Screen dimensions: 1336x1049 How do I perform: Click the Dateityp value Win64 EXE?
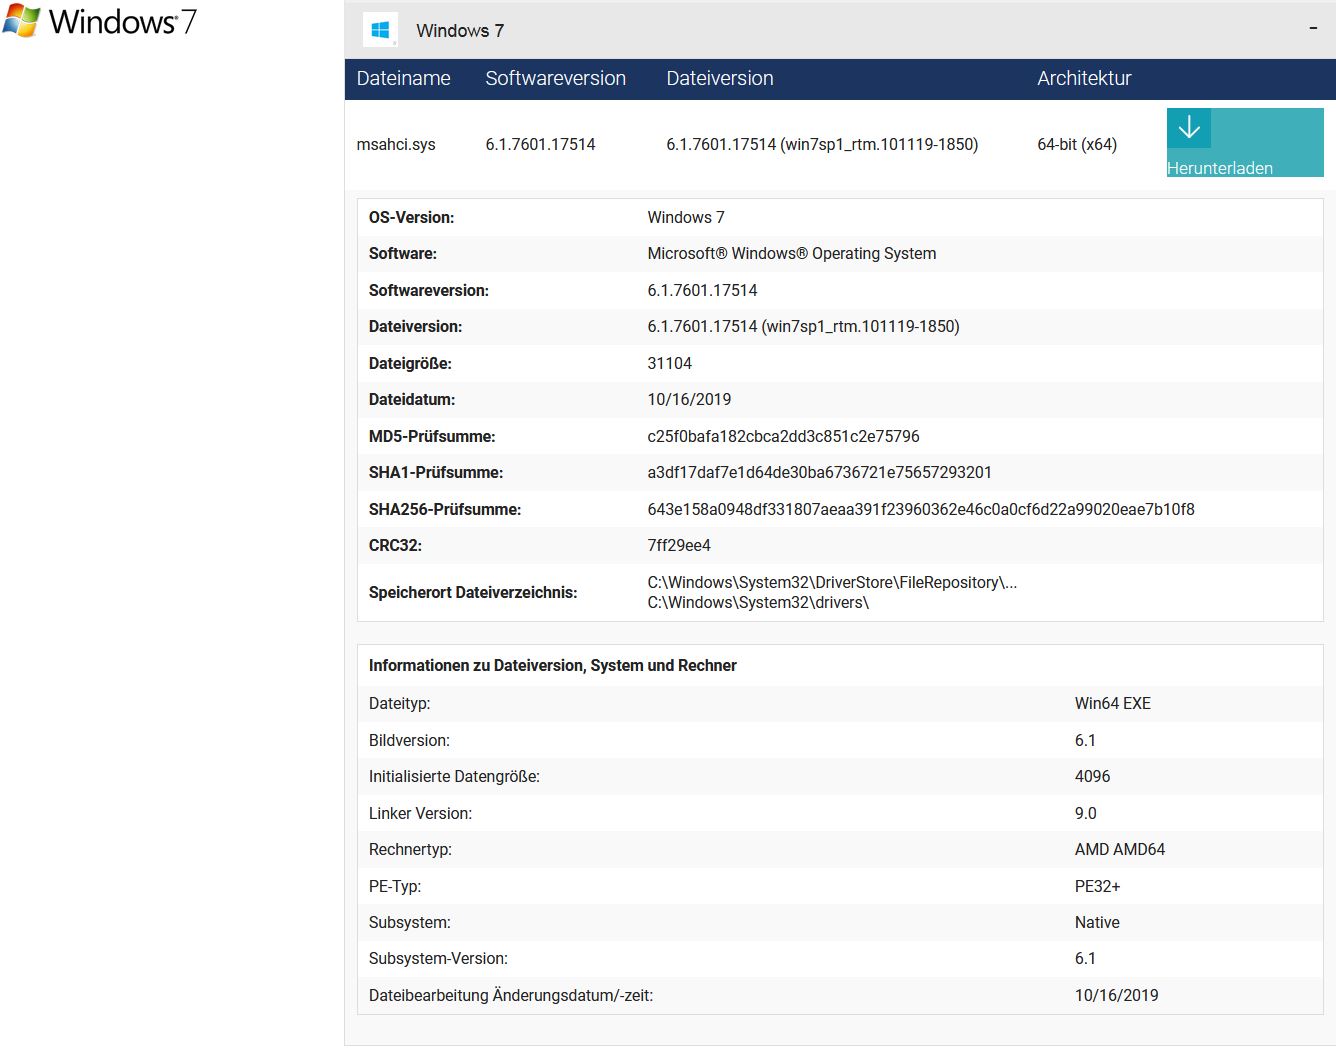click(x=1113, y=703)
